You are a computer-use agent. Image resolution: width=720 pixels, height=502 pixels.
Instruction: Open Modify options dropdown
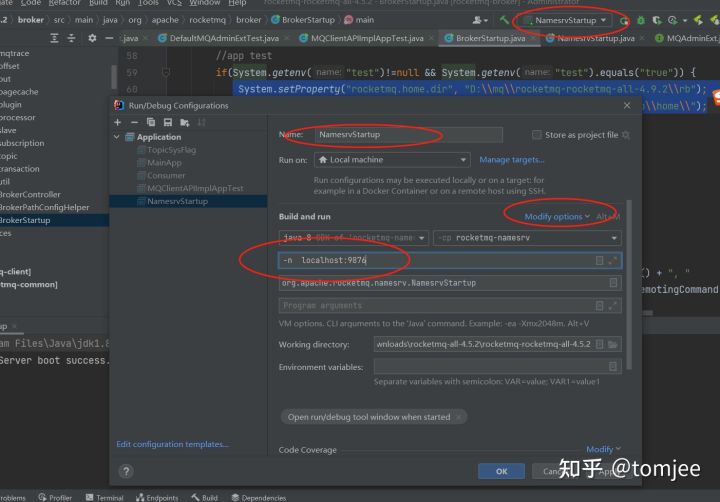[557, 216]
